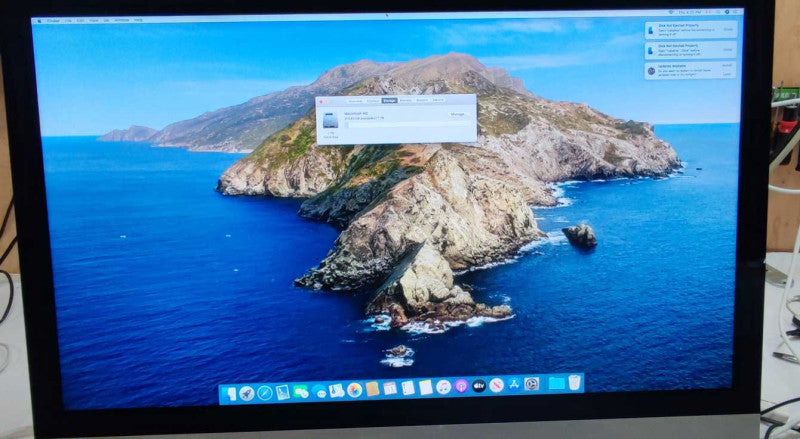Close second Disk Not Ejected notification
800x439 pixels.
pos(728,50)
